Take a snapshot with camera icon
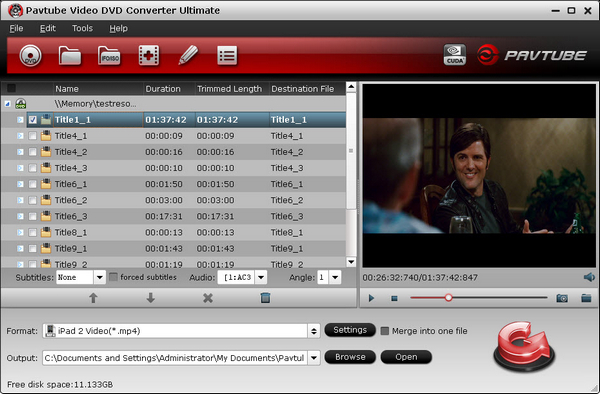This screenshot has width=600, height=394. (x=562, y=298)
